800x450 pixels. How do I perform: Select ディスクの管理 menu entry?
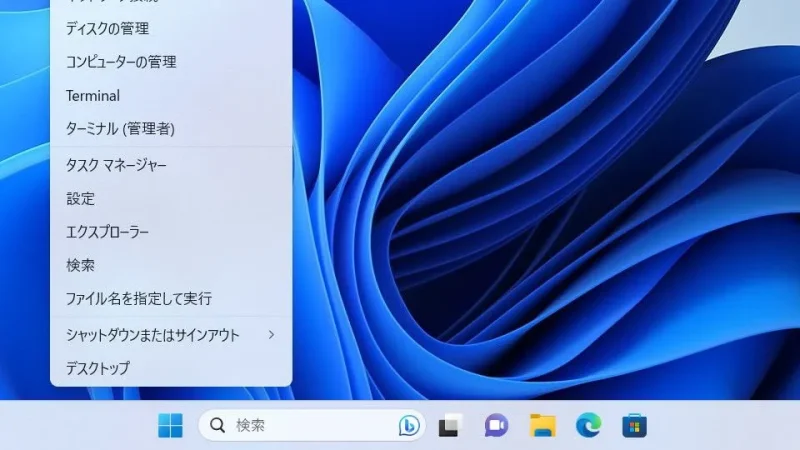171,29
